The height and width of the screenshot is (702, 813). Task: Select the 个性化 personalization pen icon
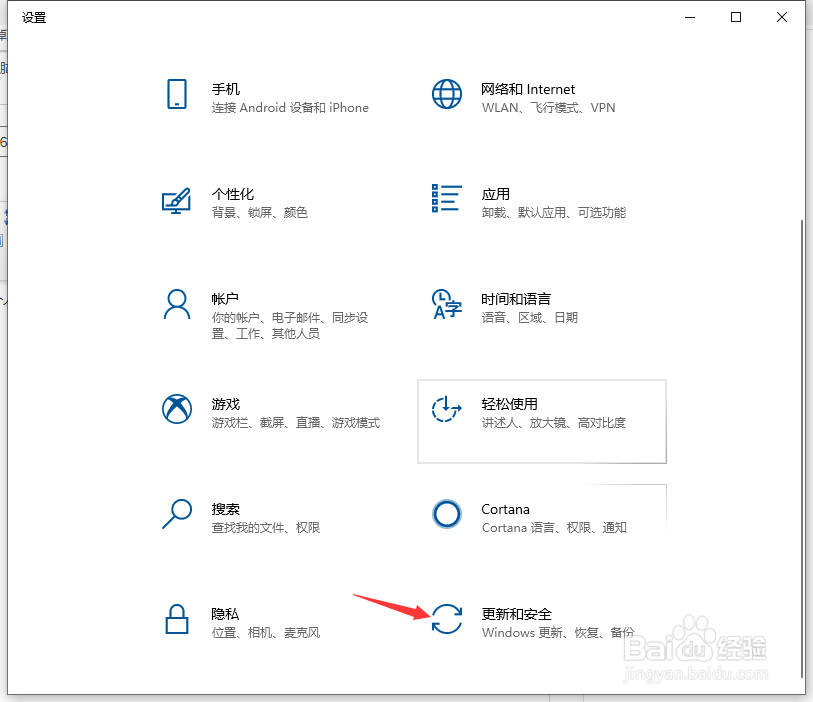pos(177,200)
